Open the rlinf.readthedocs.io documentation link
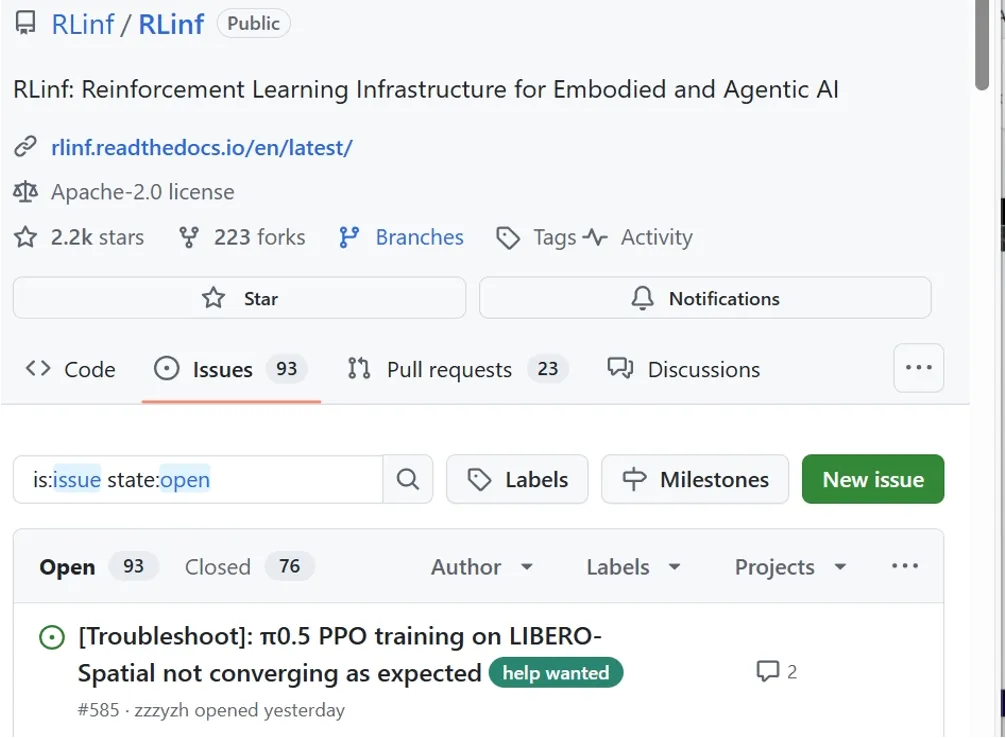1006x738 pixels. click(x=202, y=148)
